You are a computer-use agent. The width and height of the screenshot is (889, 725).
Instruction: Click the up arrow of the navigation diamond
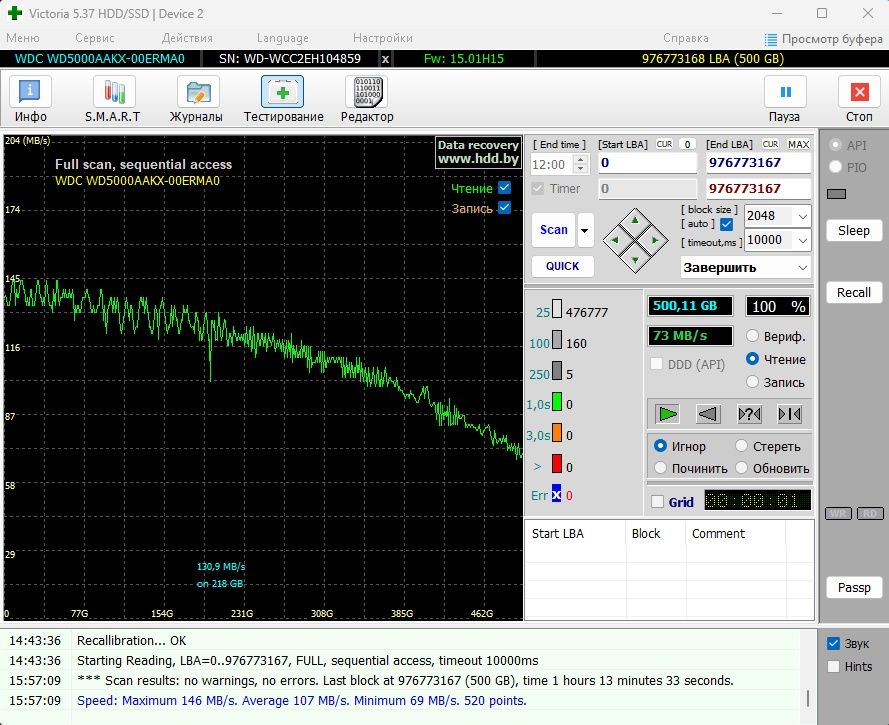635,220
